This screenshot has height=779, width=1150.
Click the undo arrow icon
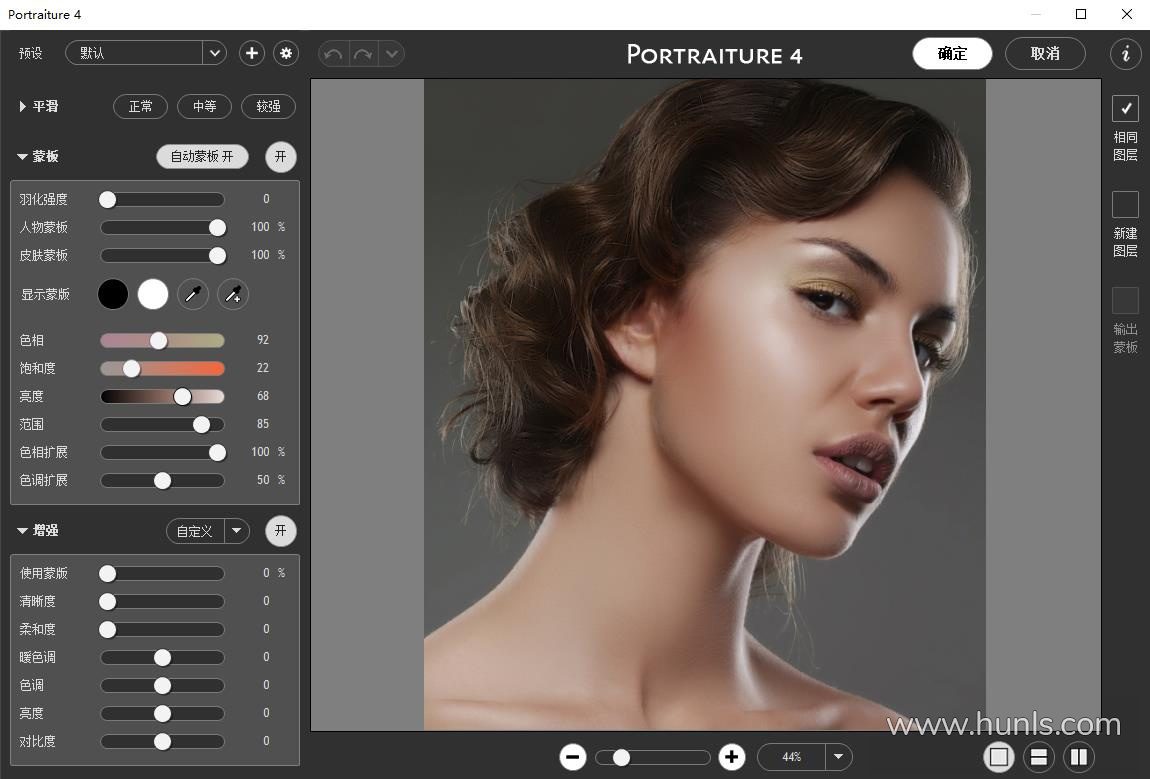coord(333,54)
